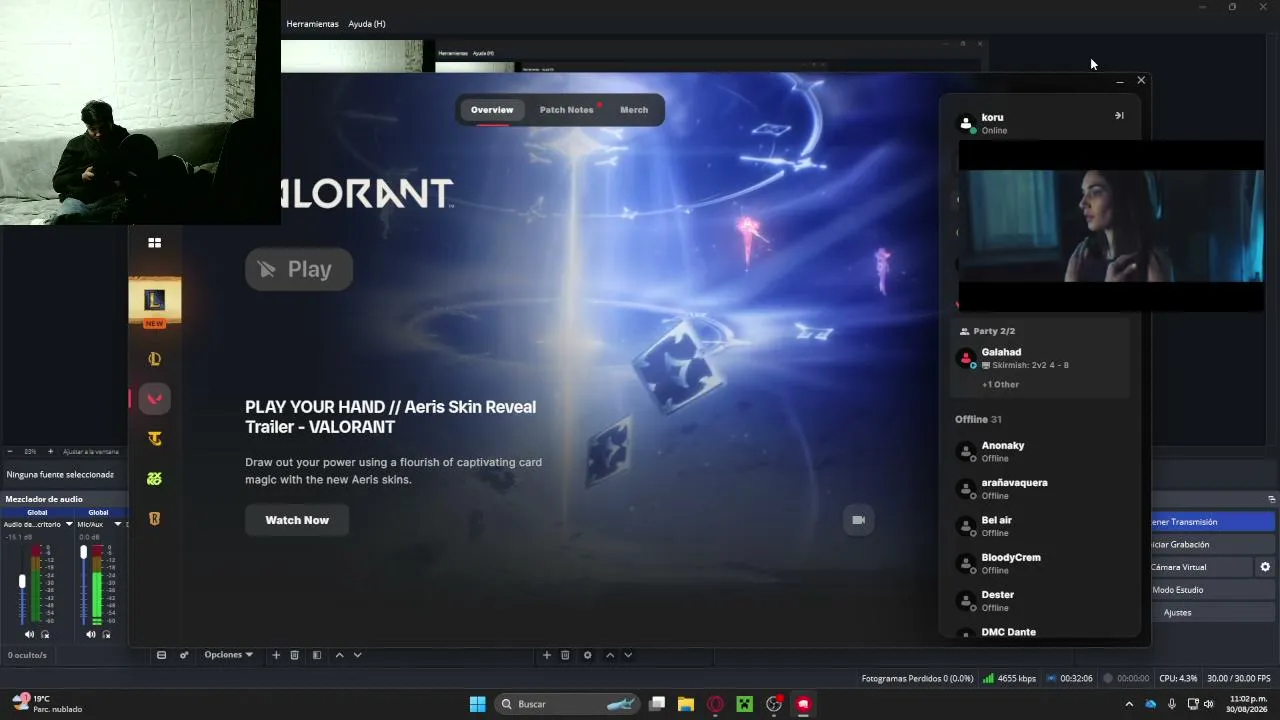Image resolution: width=1280 pixels, height=720 pixels.
Task: Open koru's profile avatar
Action: pos(966,123)
